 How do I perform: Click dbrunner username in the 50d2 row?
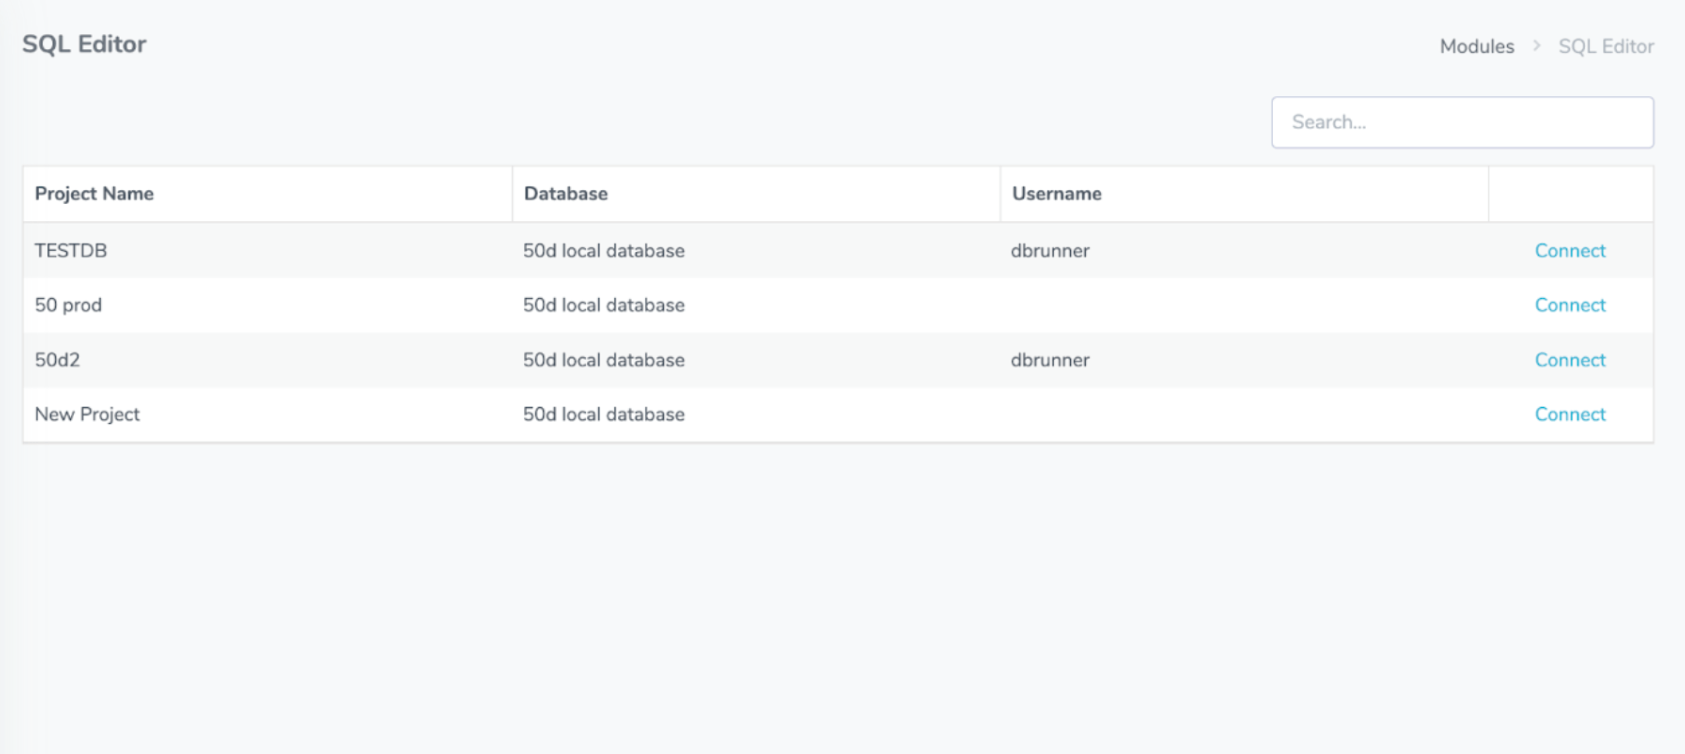[1049, 360]
